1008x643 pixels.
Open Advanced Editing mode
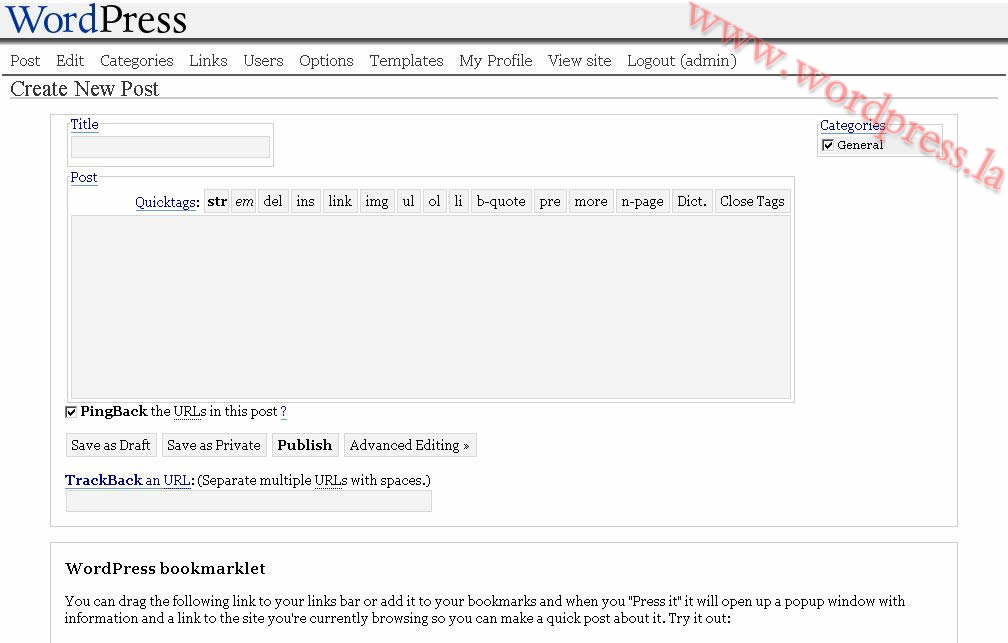pos(410,445)
